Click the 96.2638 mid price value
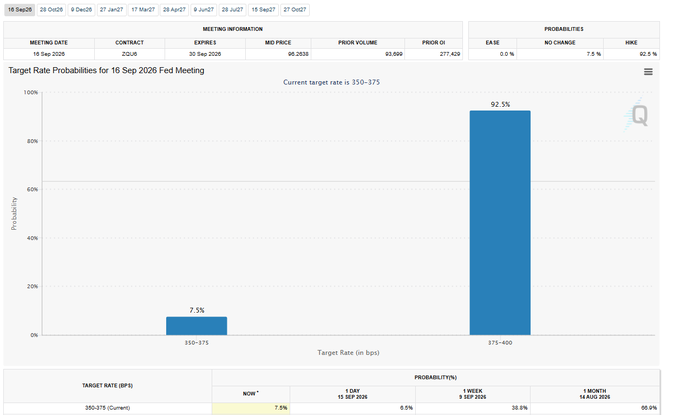 [x=298, y=54]
